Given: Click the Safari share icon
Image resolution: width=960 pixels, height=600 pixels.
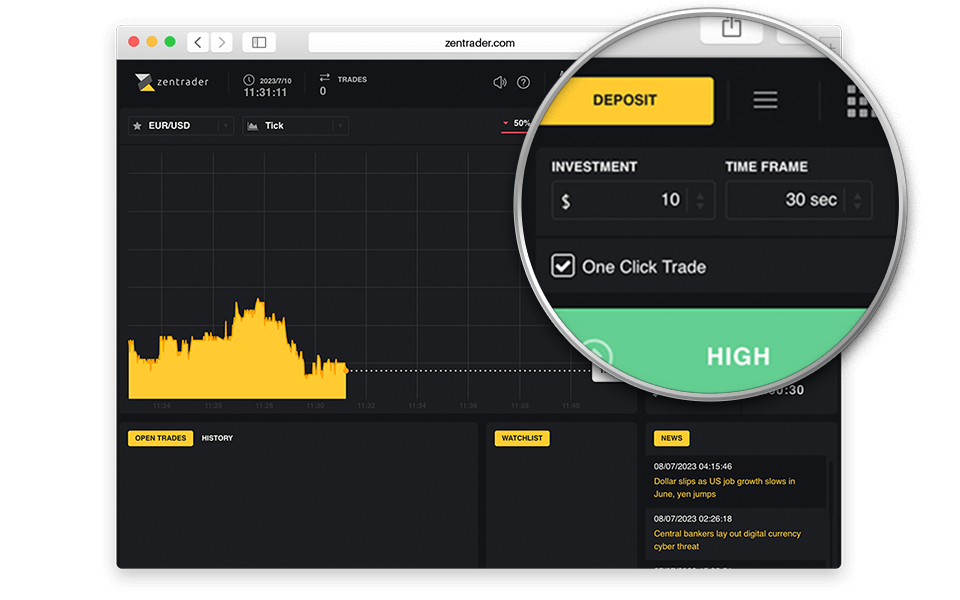Looking at the screenshot, I should (x=731, y=28).
